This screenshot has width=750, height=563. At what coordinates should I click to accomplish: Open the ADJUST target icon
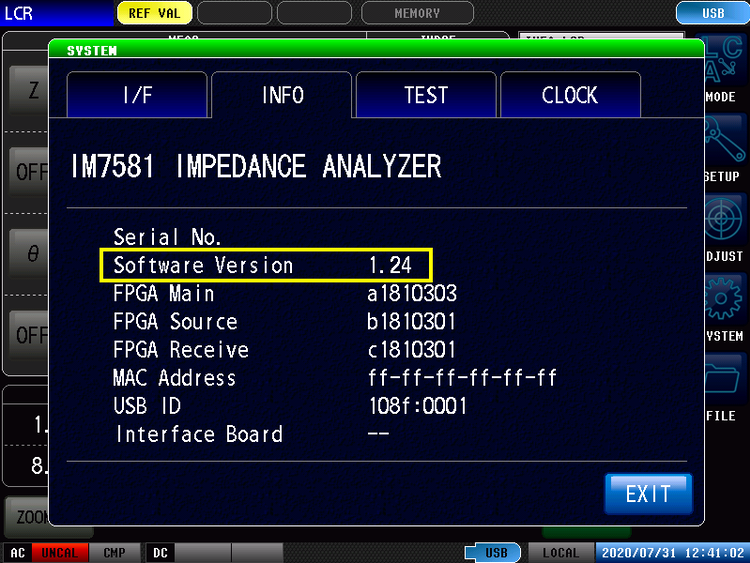pyautogui.click(x=725, y=229)
